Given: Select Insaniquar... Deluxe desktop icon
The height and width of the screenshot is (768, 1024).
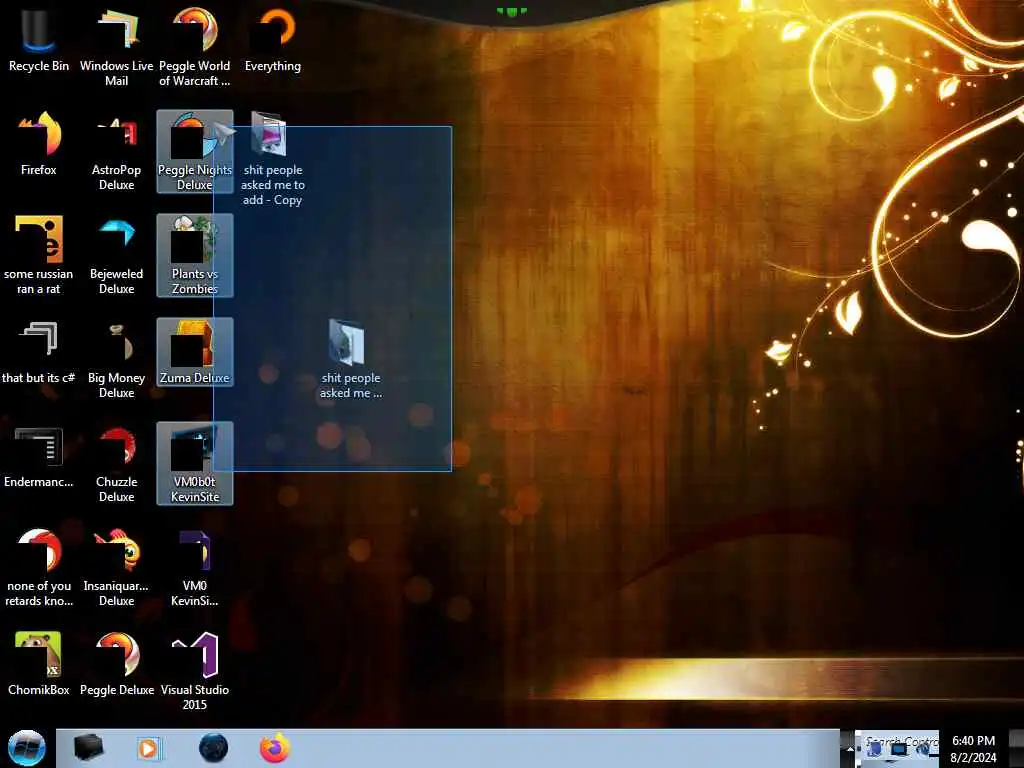Looking at the screenshot, I should 116,568.
